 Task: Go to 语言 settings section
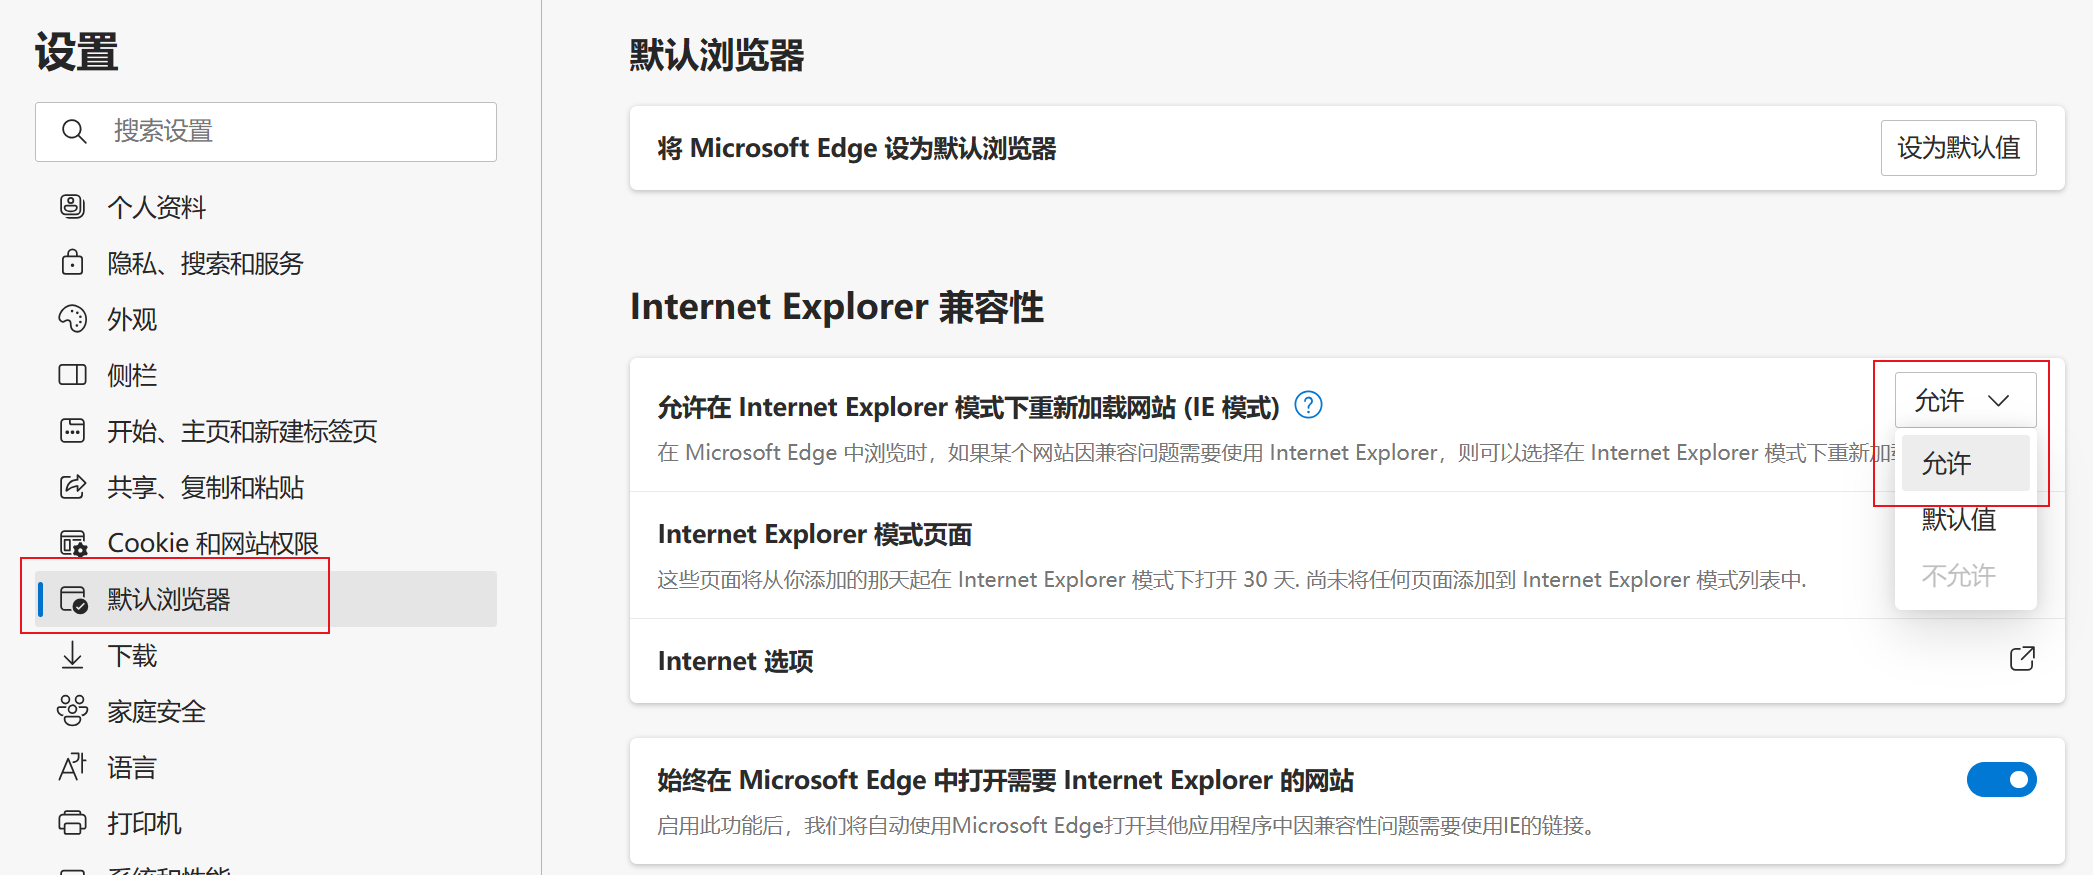132,767
